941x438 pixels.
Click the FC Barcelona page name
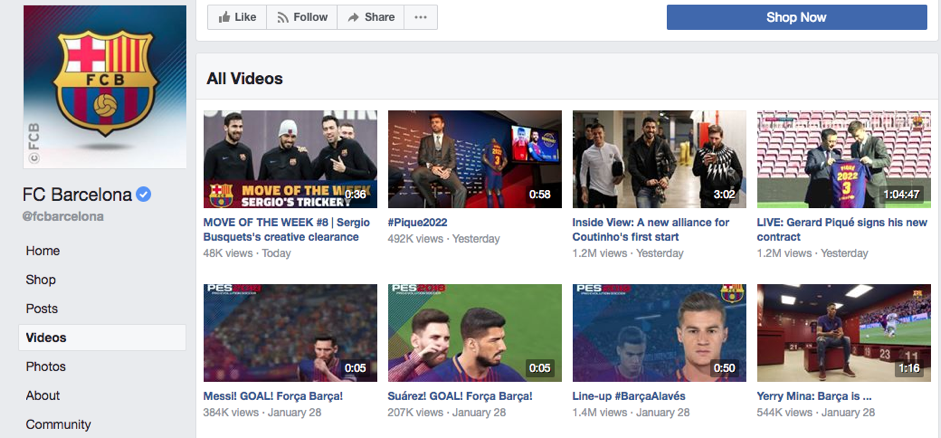[77, 194]
